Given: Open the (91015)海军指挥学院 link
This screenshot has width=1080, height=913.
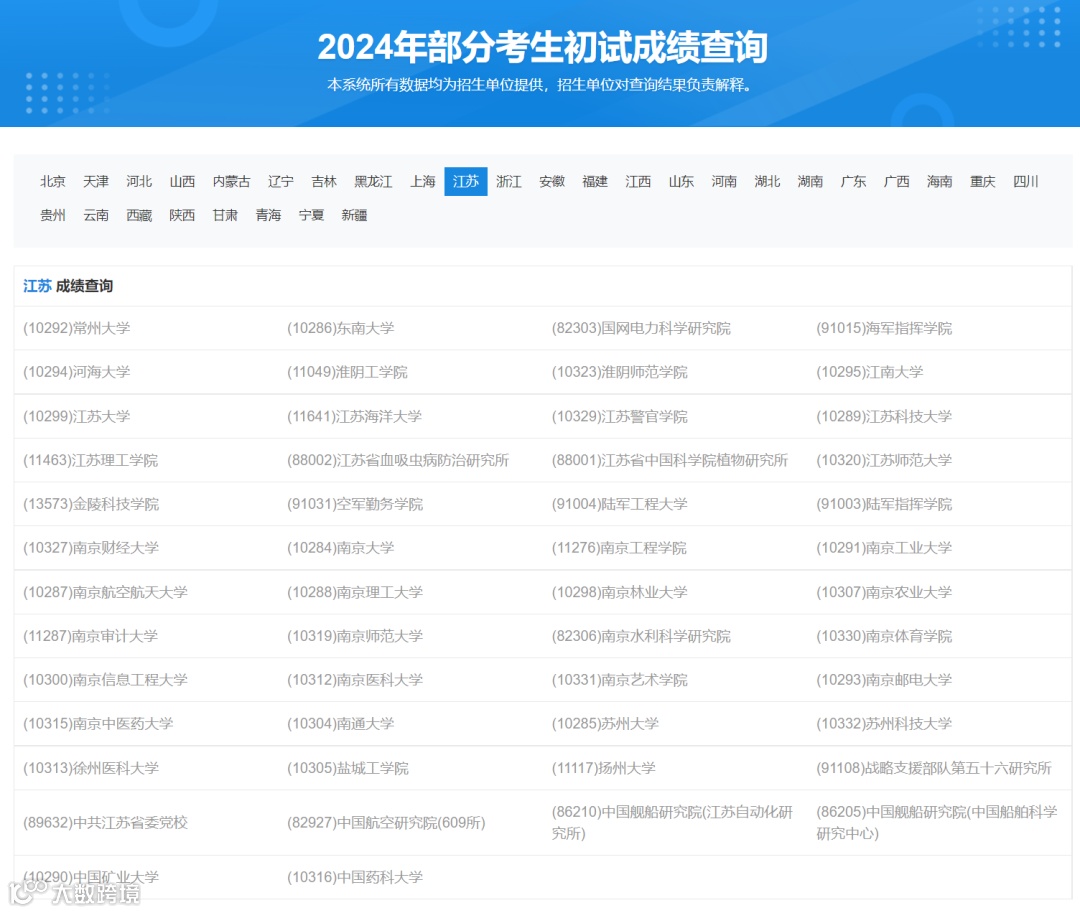Looking at the screenshot, I should tap(884, 328).
